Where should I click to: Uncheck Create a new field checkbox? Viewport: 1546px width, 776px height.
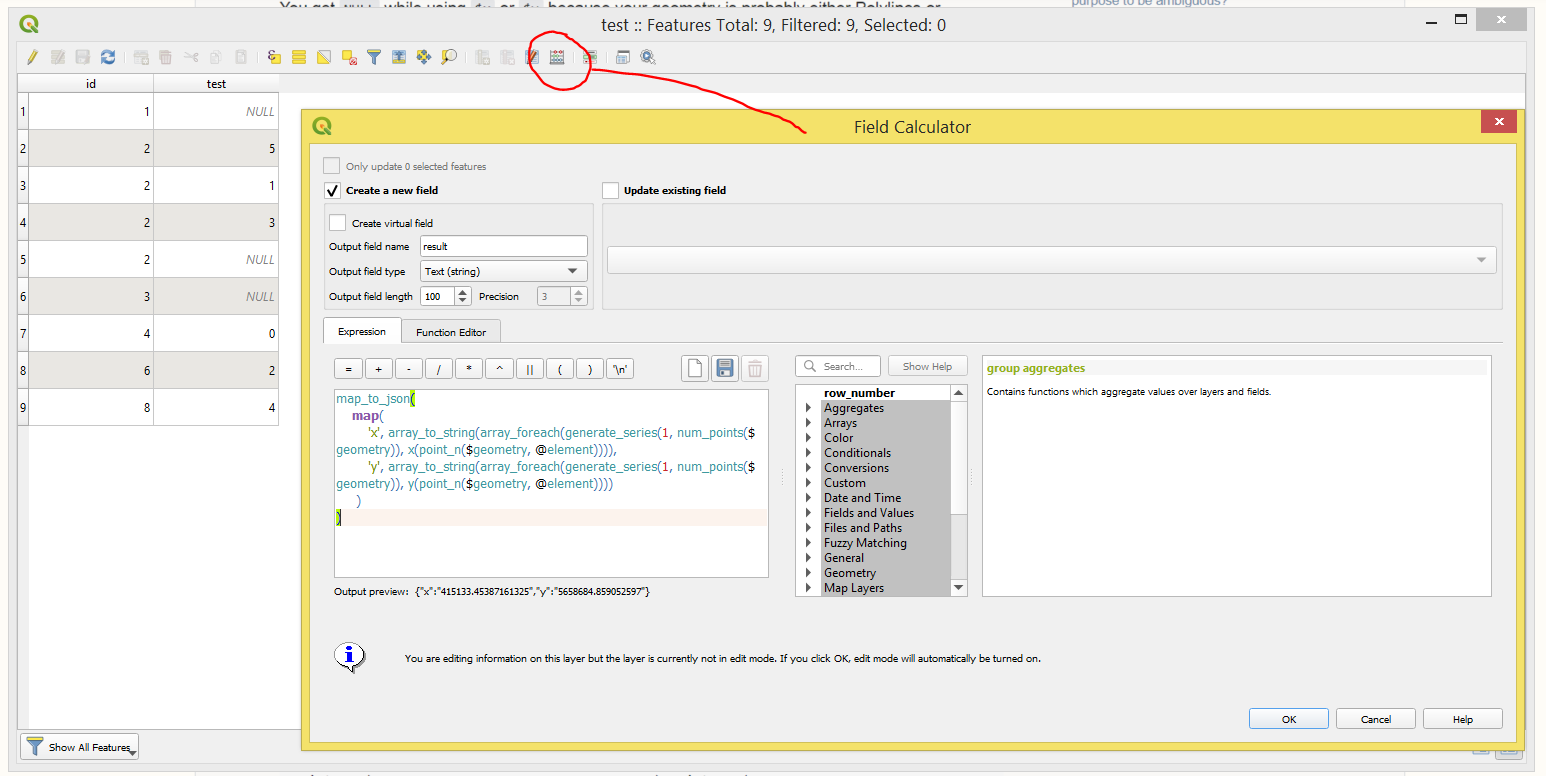(x=333, y=190)
